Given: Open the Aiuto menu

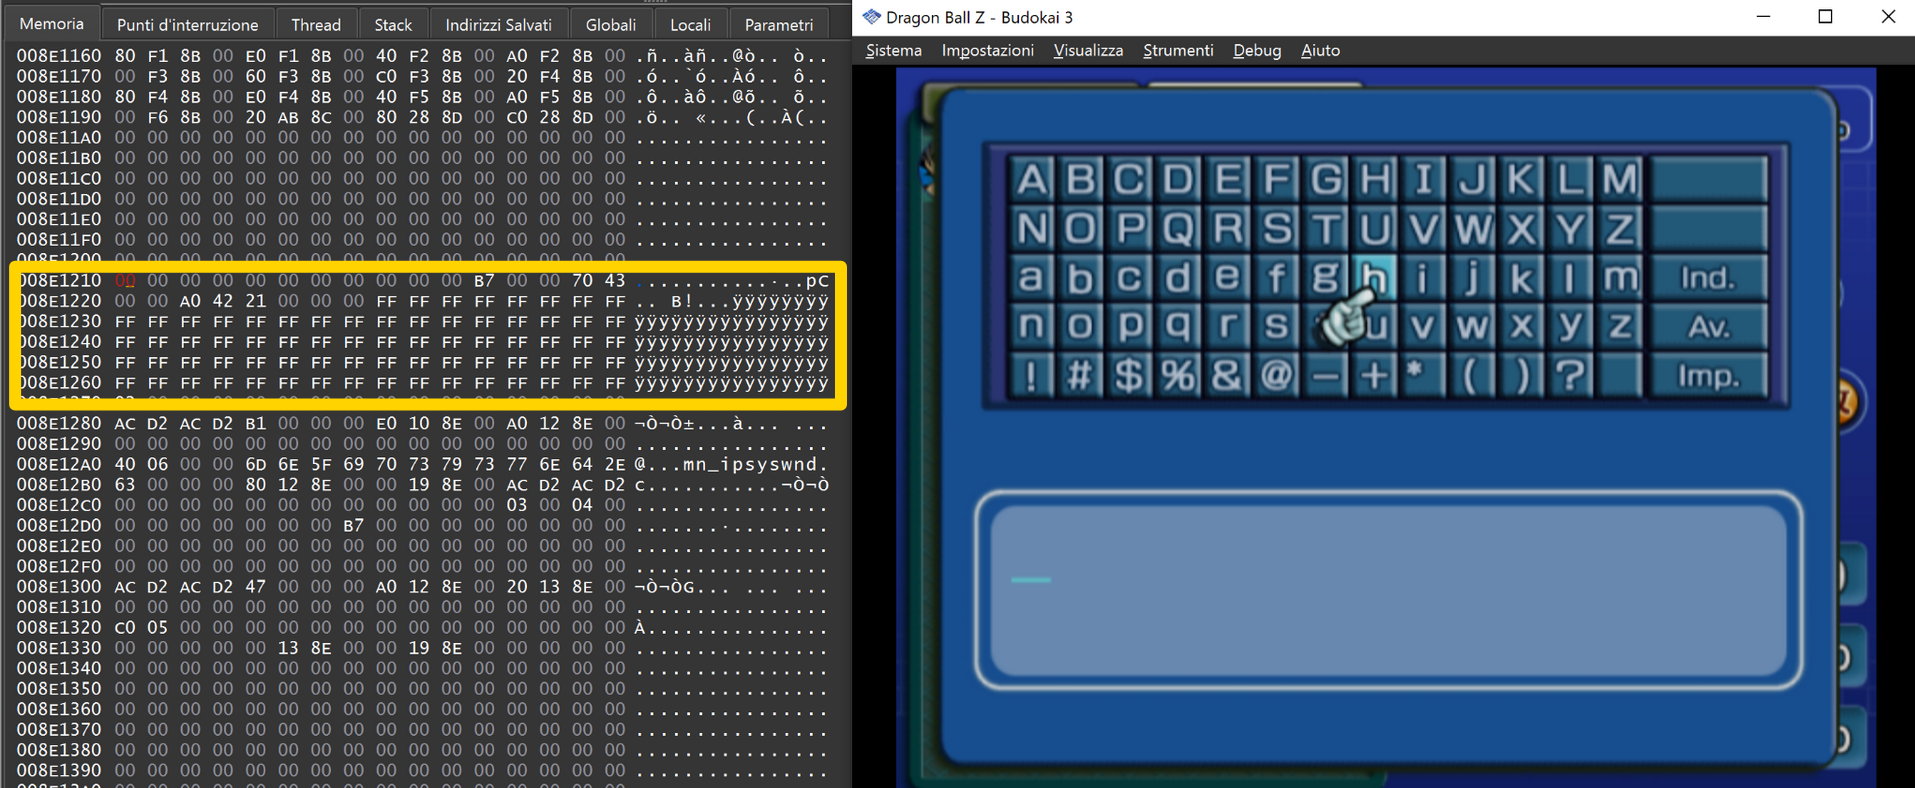Looking at the screenshot, I should point(1320,50).
